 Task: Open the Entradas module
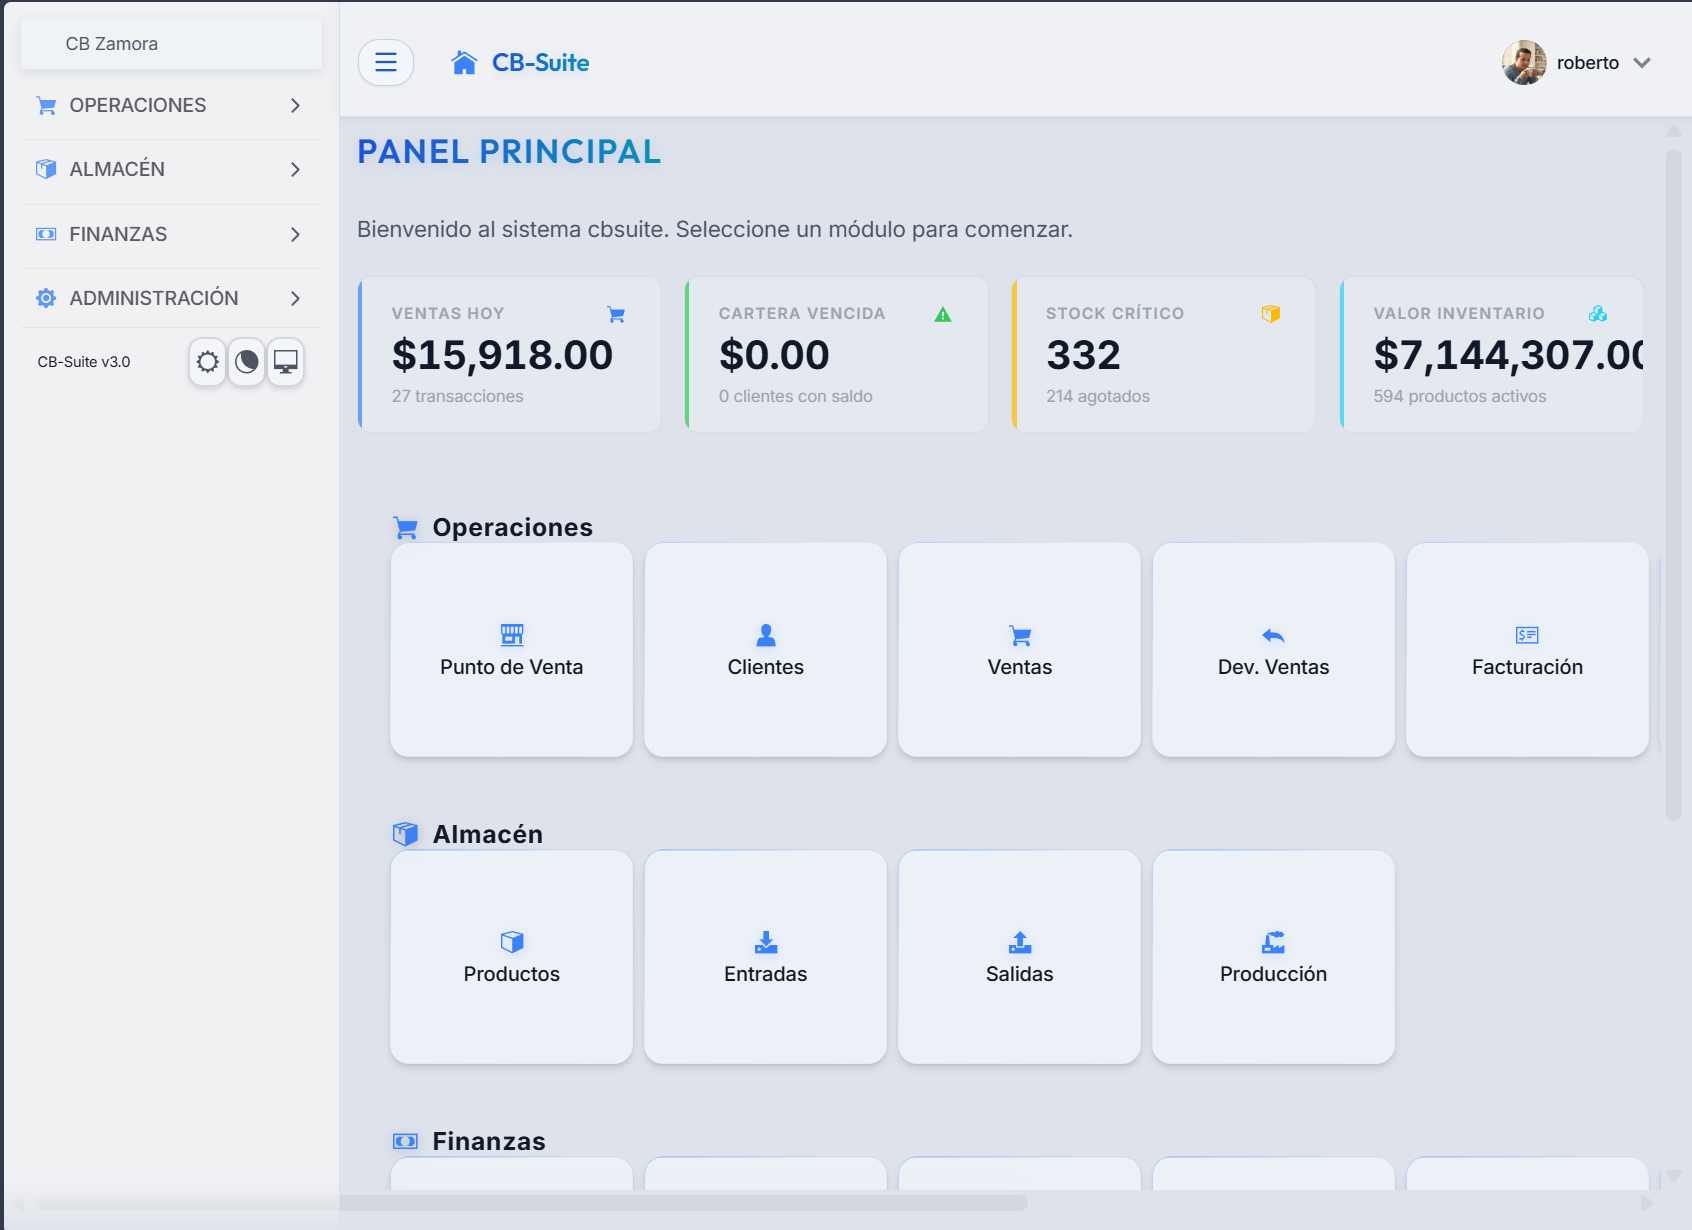pyautogui.click(x=766, y=957)
